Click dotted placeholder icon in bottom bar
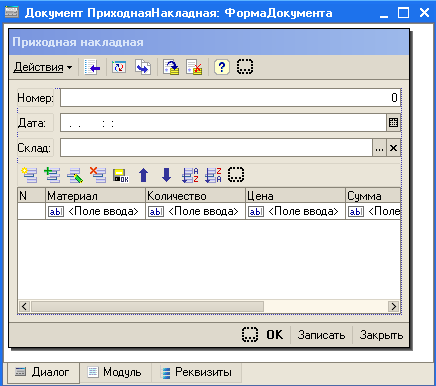 [250, 334]
